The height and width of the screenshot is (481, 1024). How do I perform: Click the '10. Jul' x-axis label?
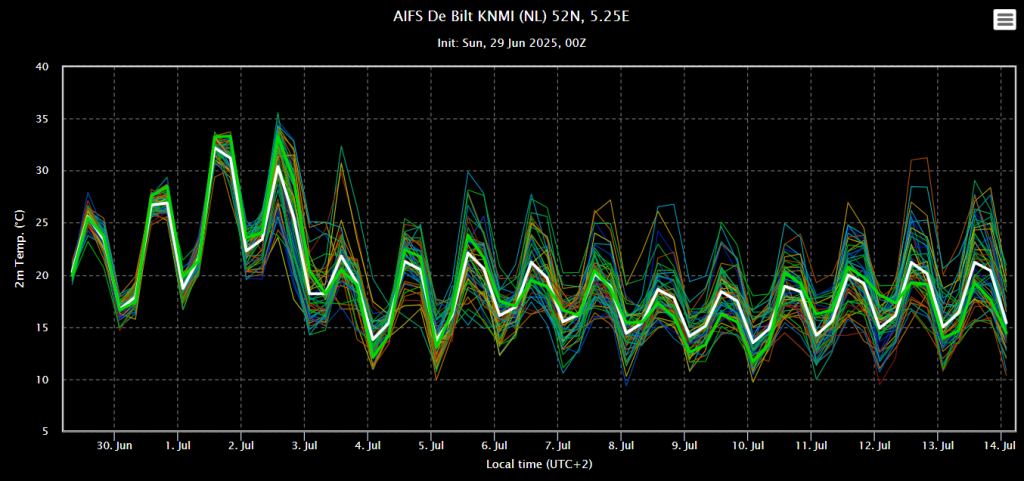click(x=748, y=446)
